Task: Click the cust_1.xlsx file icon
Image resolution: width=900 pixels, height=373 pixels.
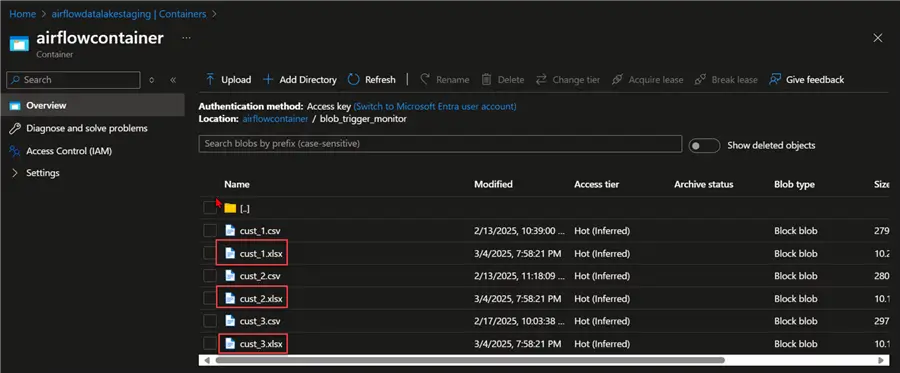Action: tap(230, 254)
